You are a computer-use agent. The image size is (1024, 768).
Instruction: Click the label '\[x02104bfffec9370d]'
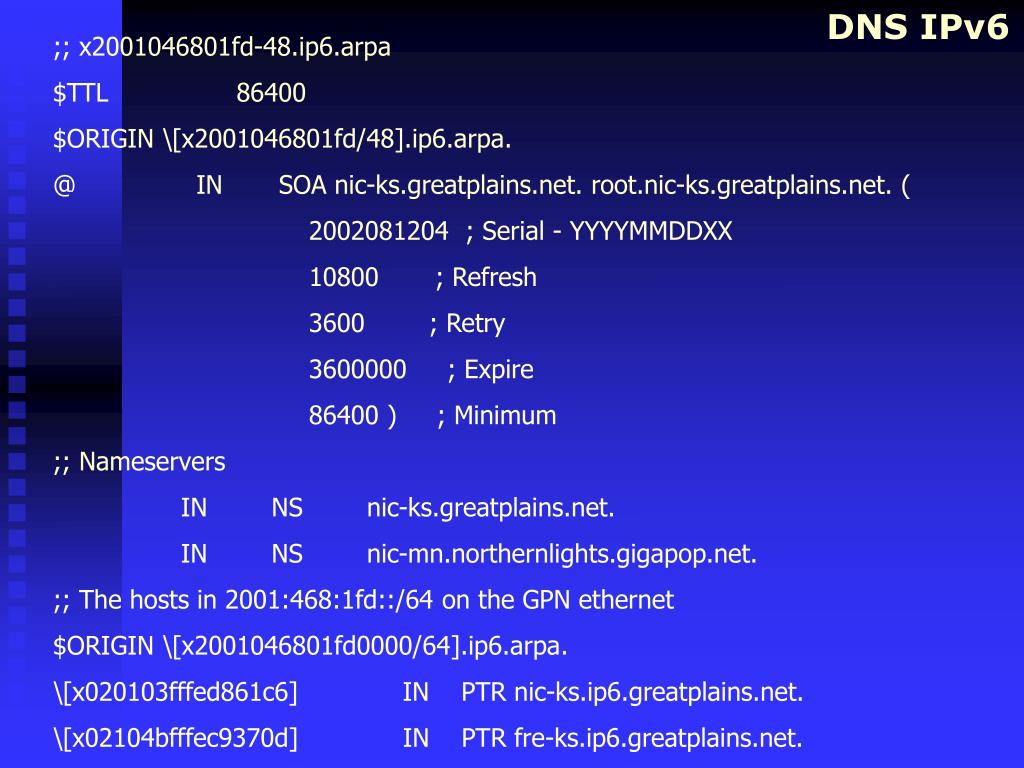[x=176, y=739]
